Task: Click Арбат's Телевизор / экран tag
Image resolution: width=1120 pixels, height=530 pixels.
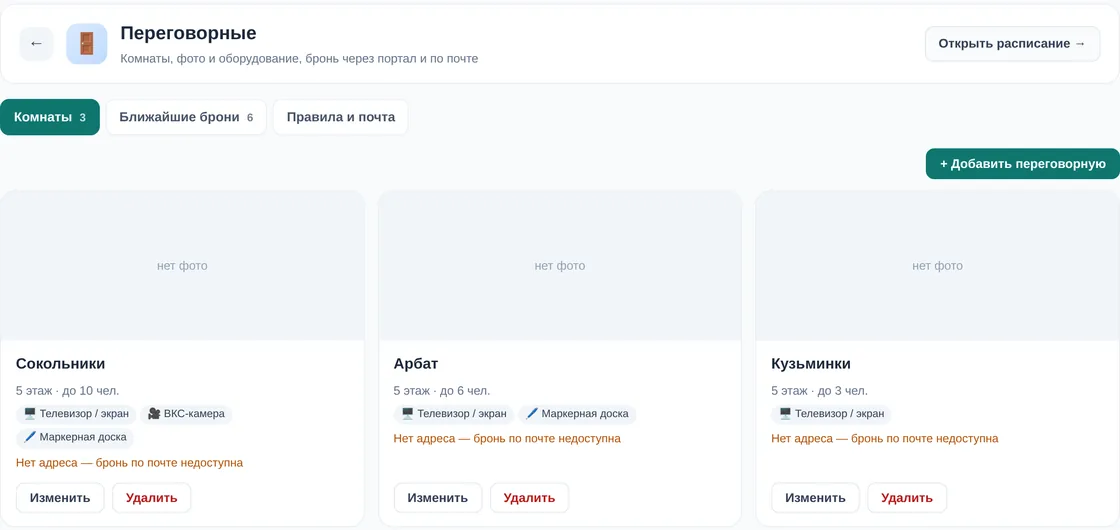Action: point(454,414)
